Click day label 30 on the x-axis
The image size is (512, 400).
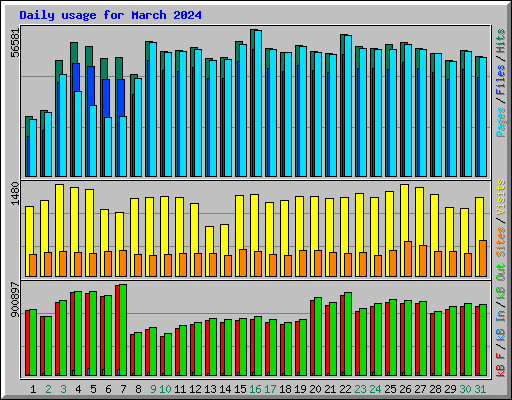(465, 389)
